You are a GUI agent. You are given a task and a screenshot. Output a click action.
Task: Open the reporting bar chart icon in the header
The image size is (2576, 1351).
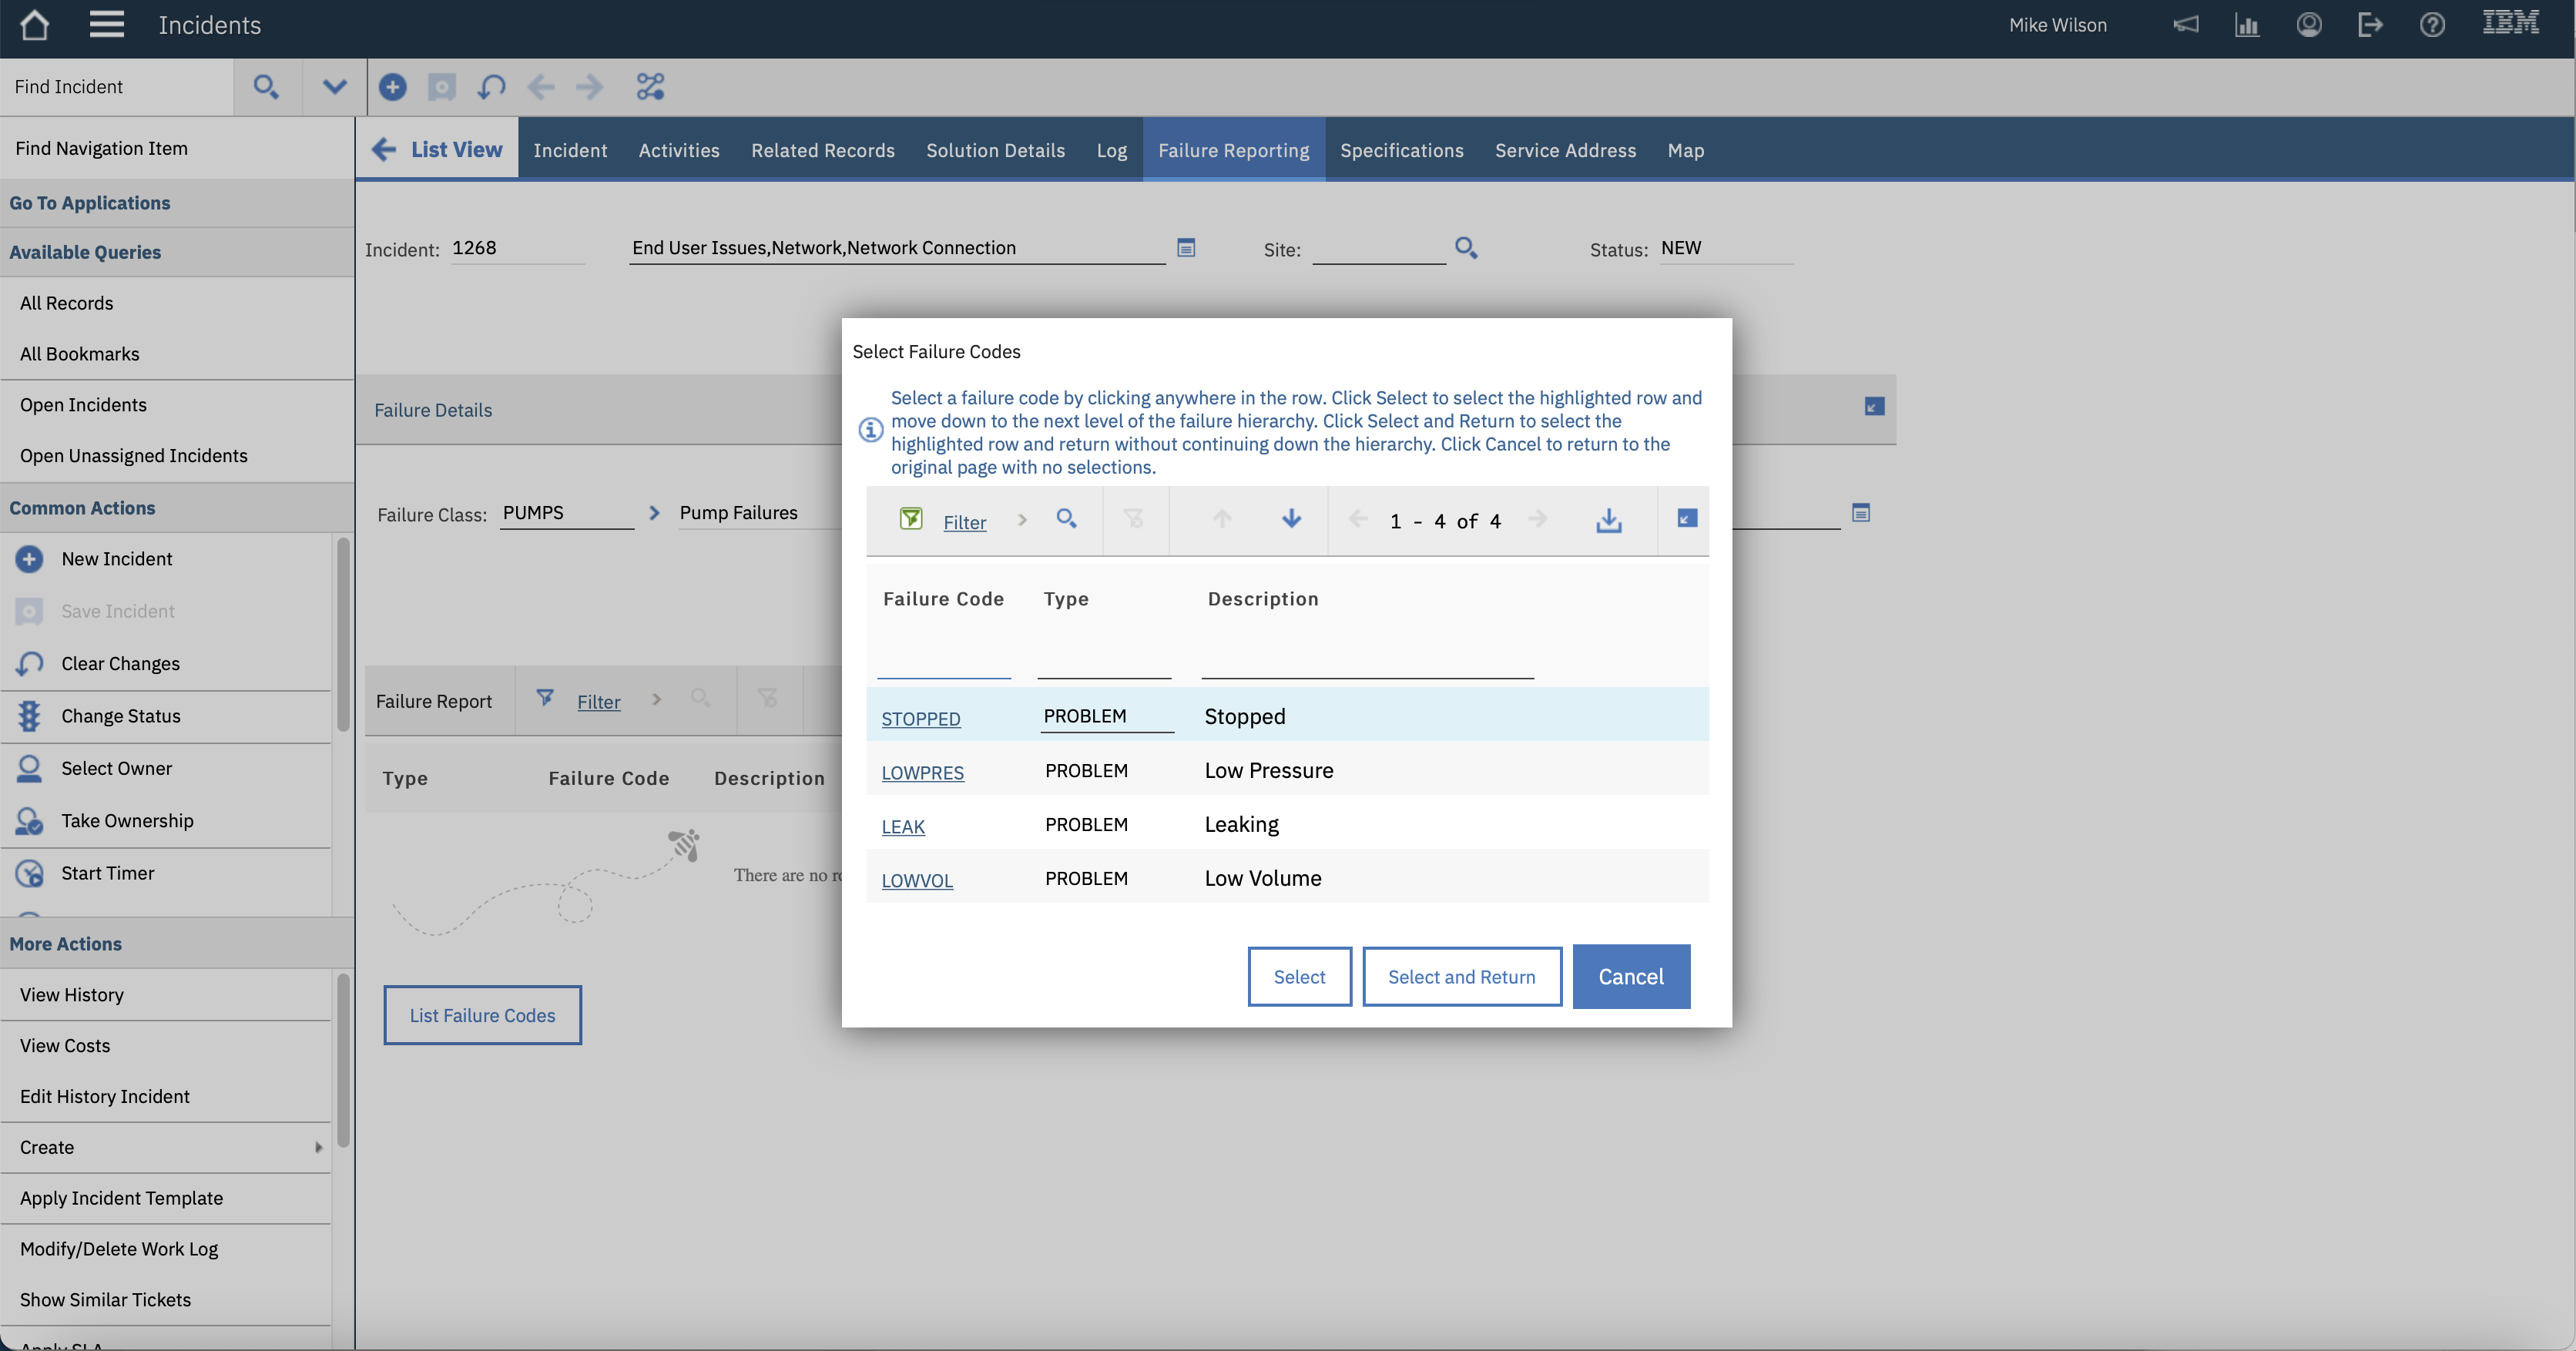[2247, 25]
